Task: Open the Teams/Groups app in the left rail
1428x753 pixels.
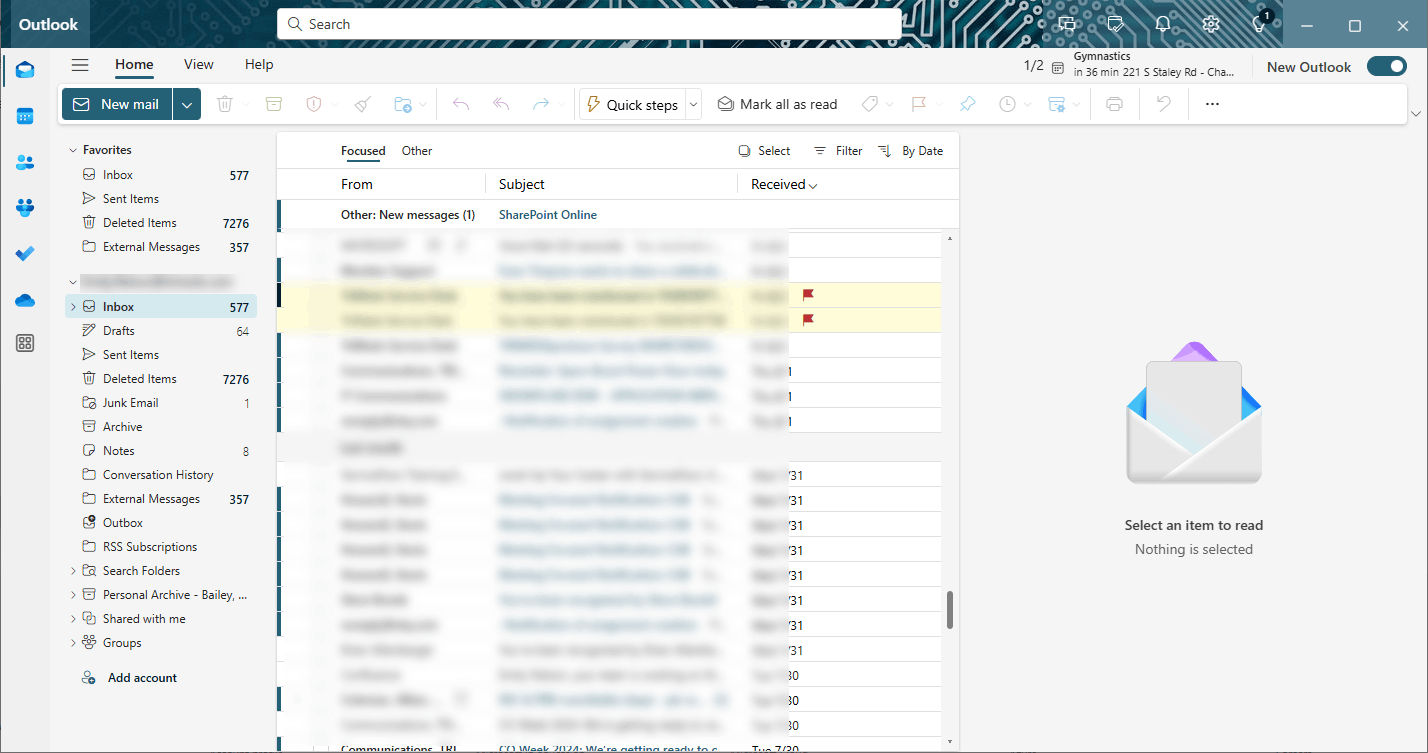Action: pos(25,208)
